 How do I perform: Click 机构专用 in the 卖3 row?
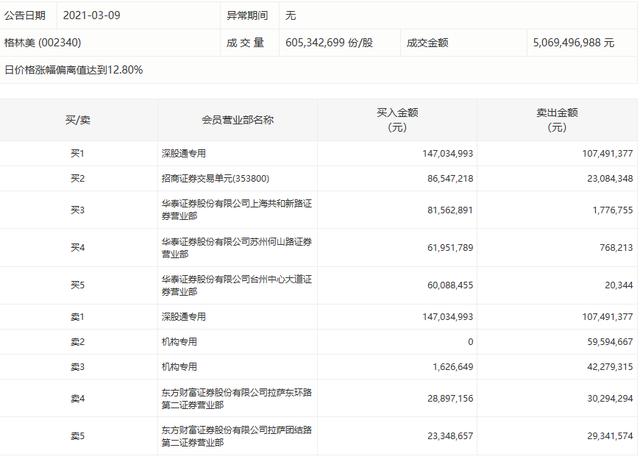179,367
